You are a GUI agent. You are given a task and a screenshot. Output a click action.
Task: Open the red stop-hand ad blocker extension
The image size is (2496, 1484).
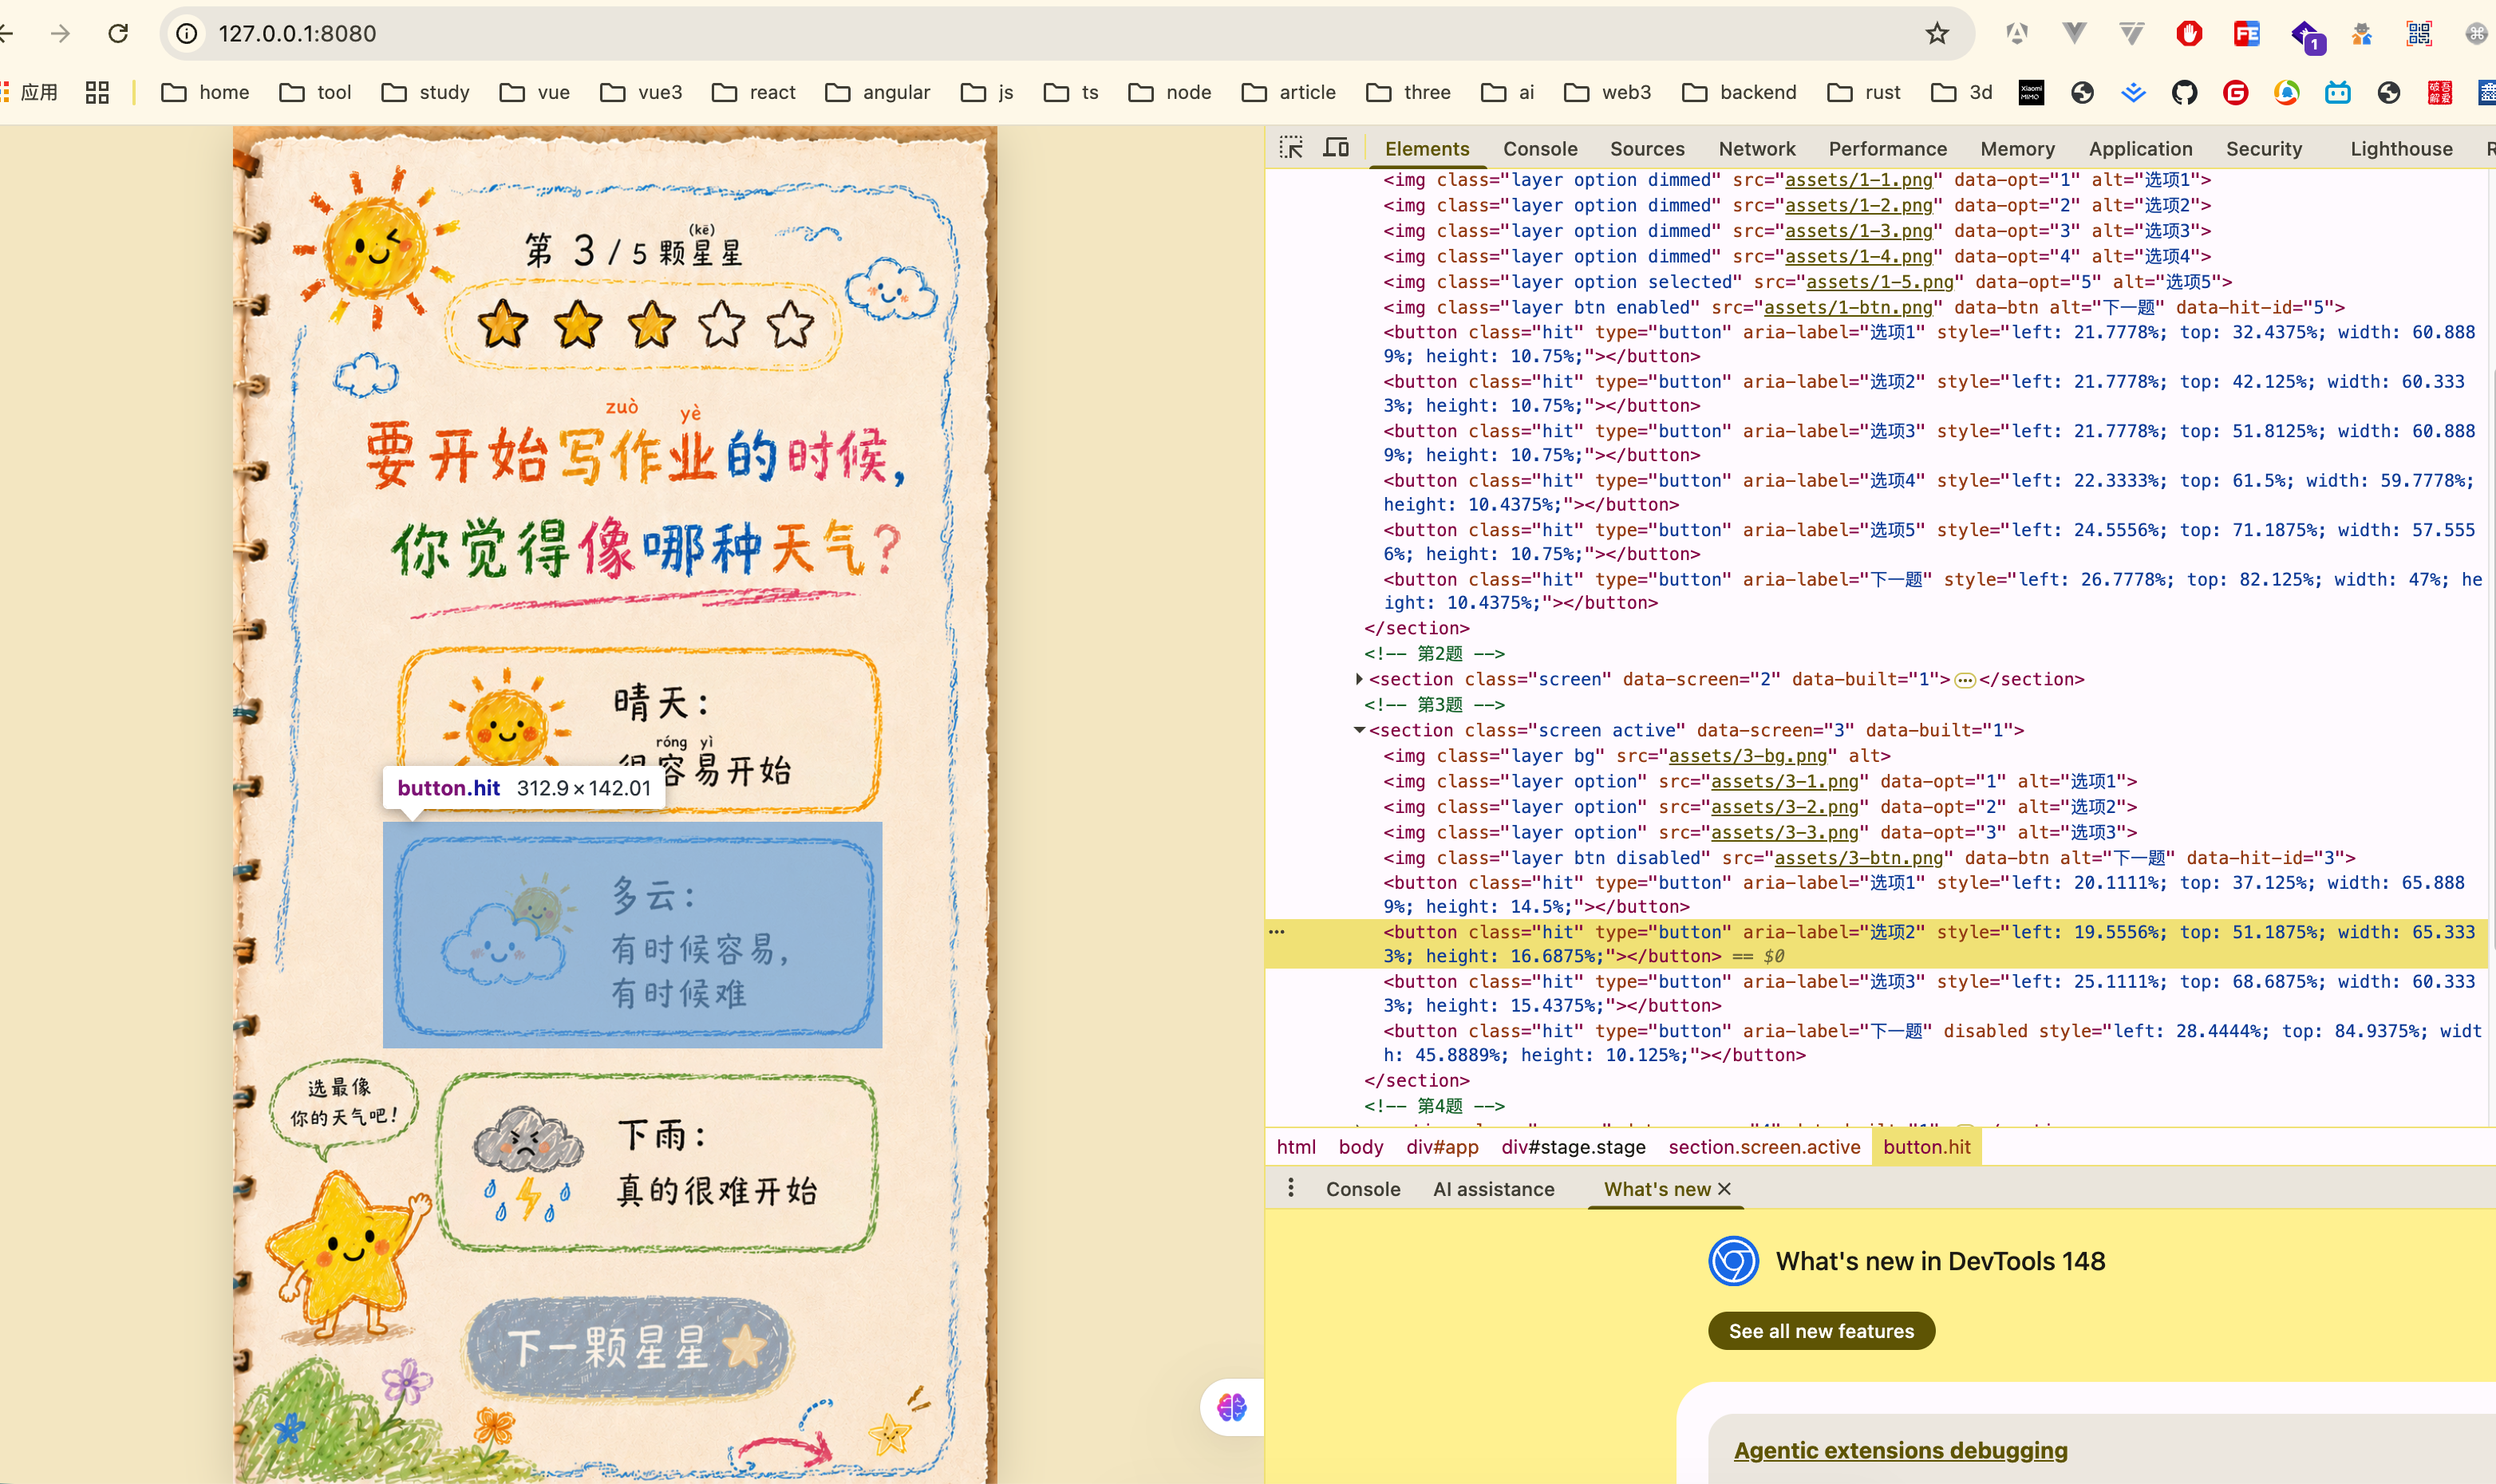pos(2189,34)
